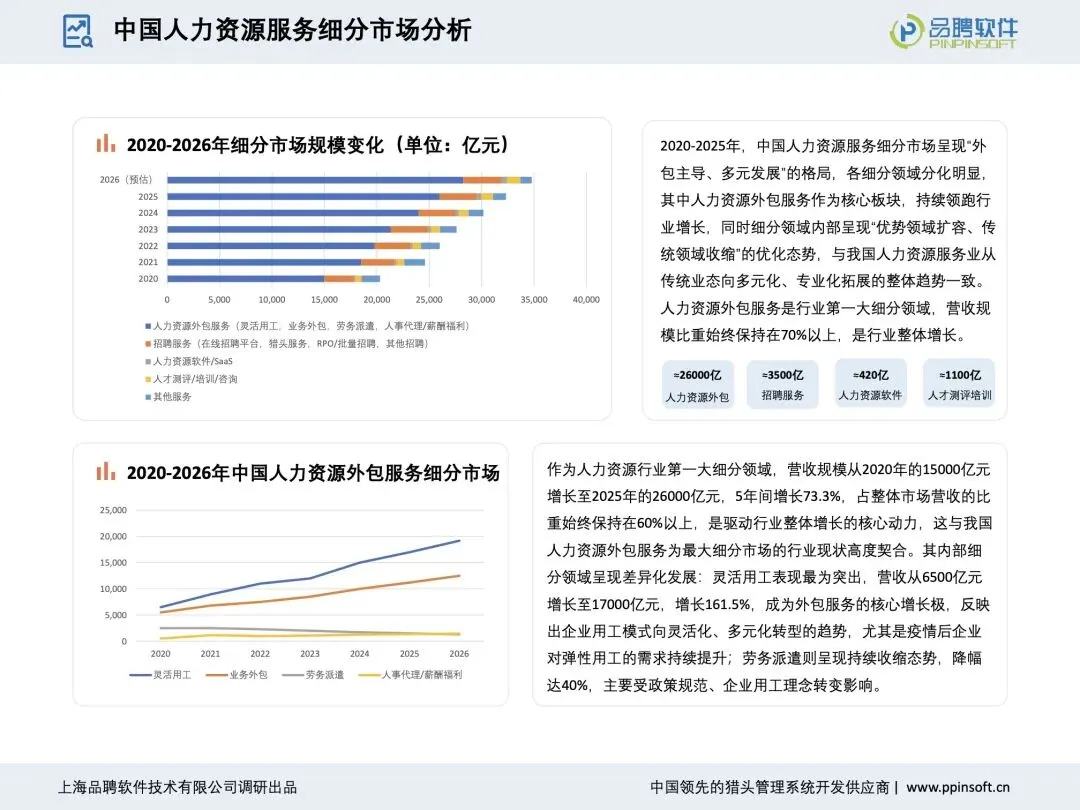Click the ≈420亿 人力资源软件 stat card
The height and width of the screenshot is (810, 1080).
click(871, 384)
